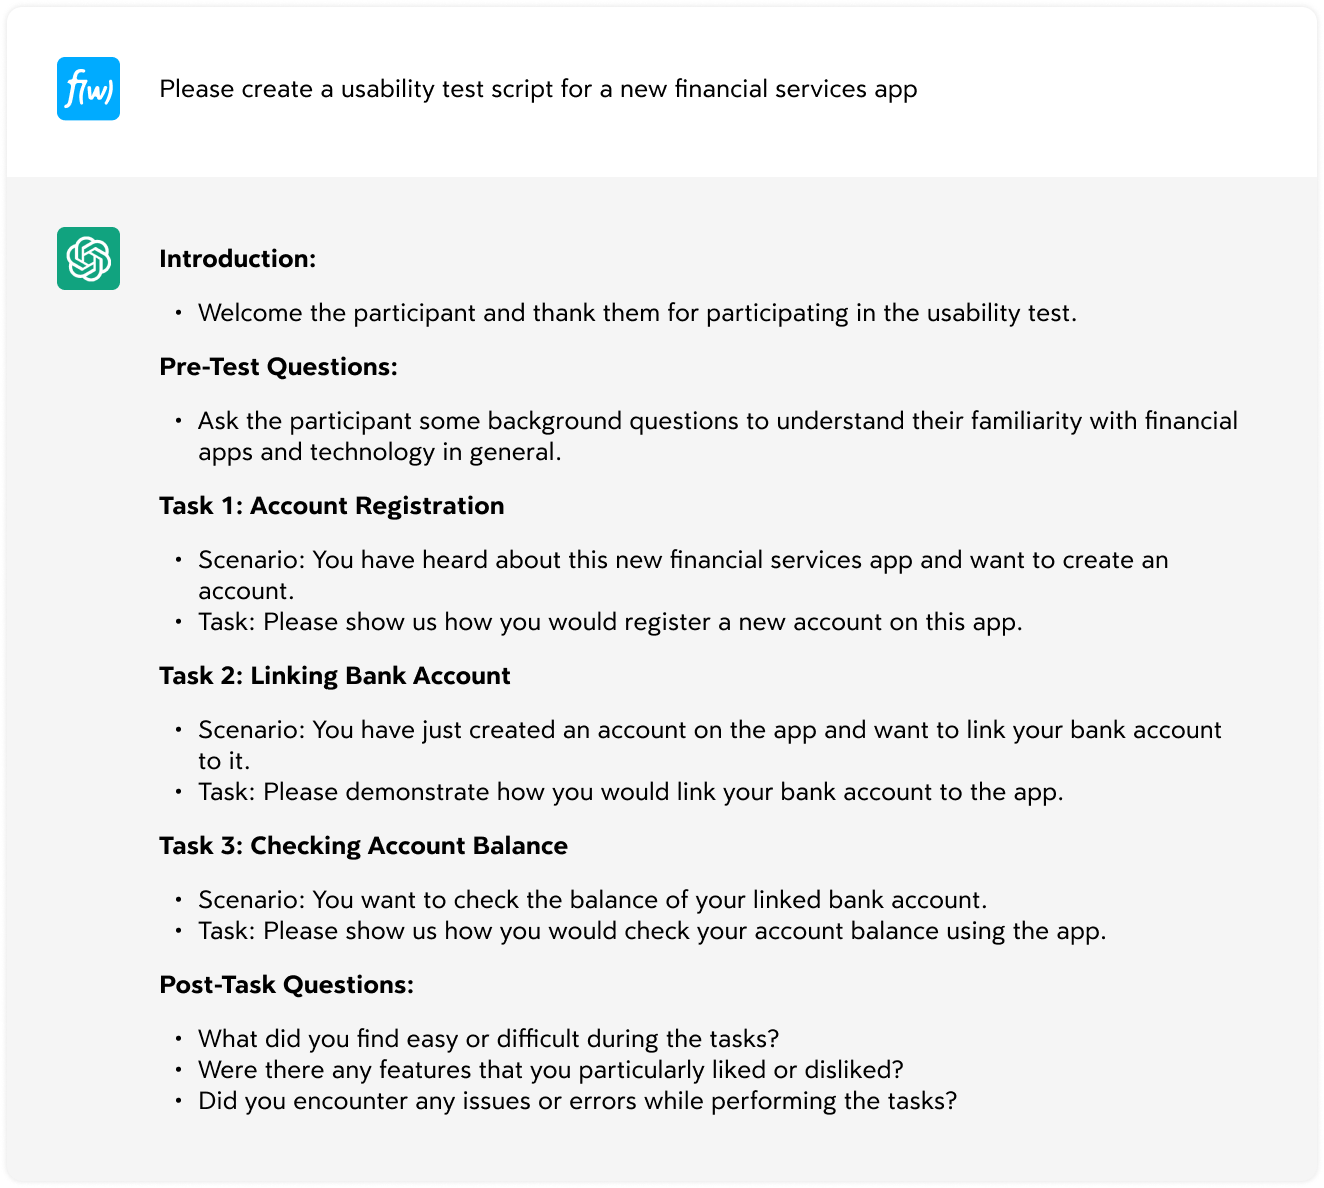Screen dimensions: 1324x1188
Task: Select the "Task 3: Checking Account Balance" heading
Action: pos(363,846)
